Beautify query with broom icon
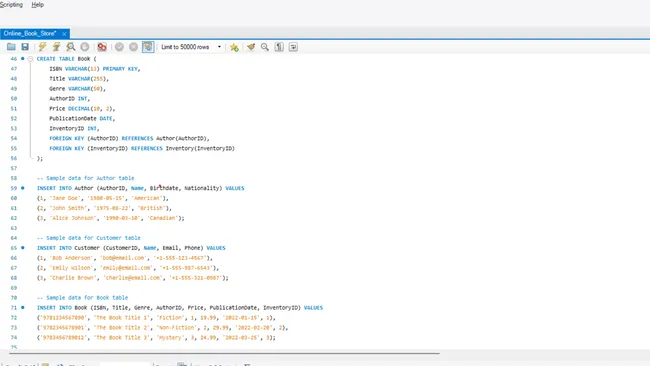 click(251, 47)
